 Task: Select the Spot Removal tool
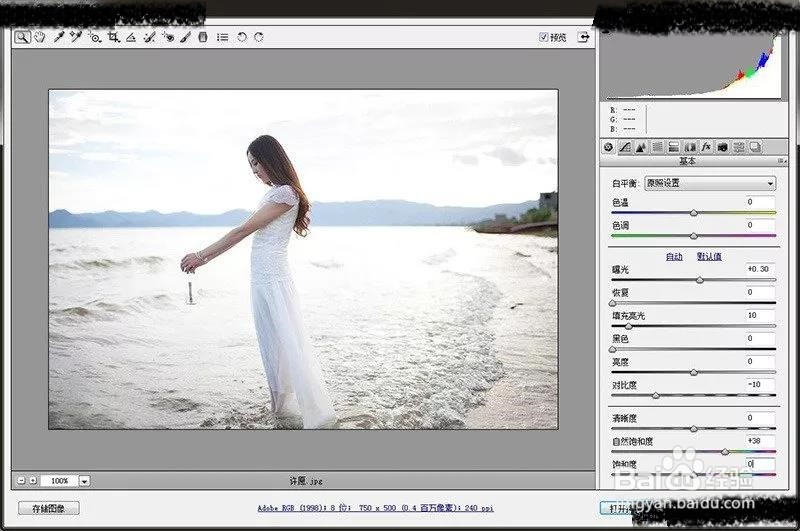(149, 37)
